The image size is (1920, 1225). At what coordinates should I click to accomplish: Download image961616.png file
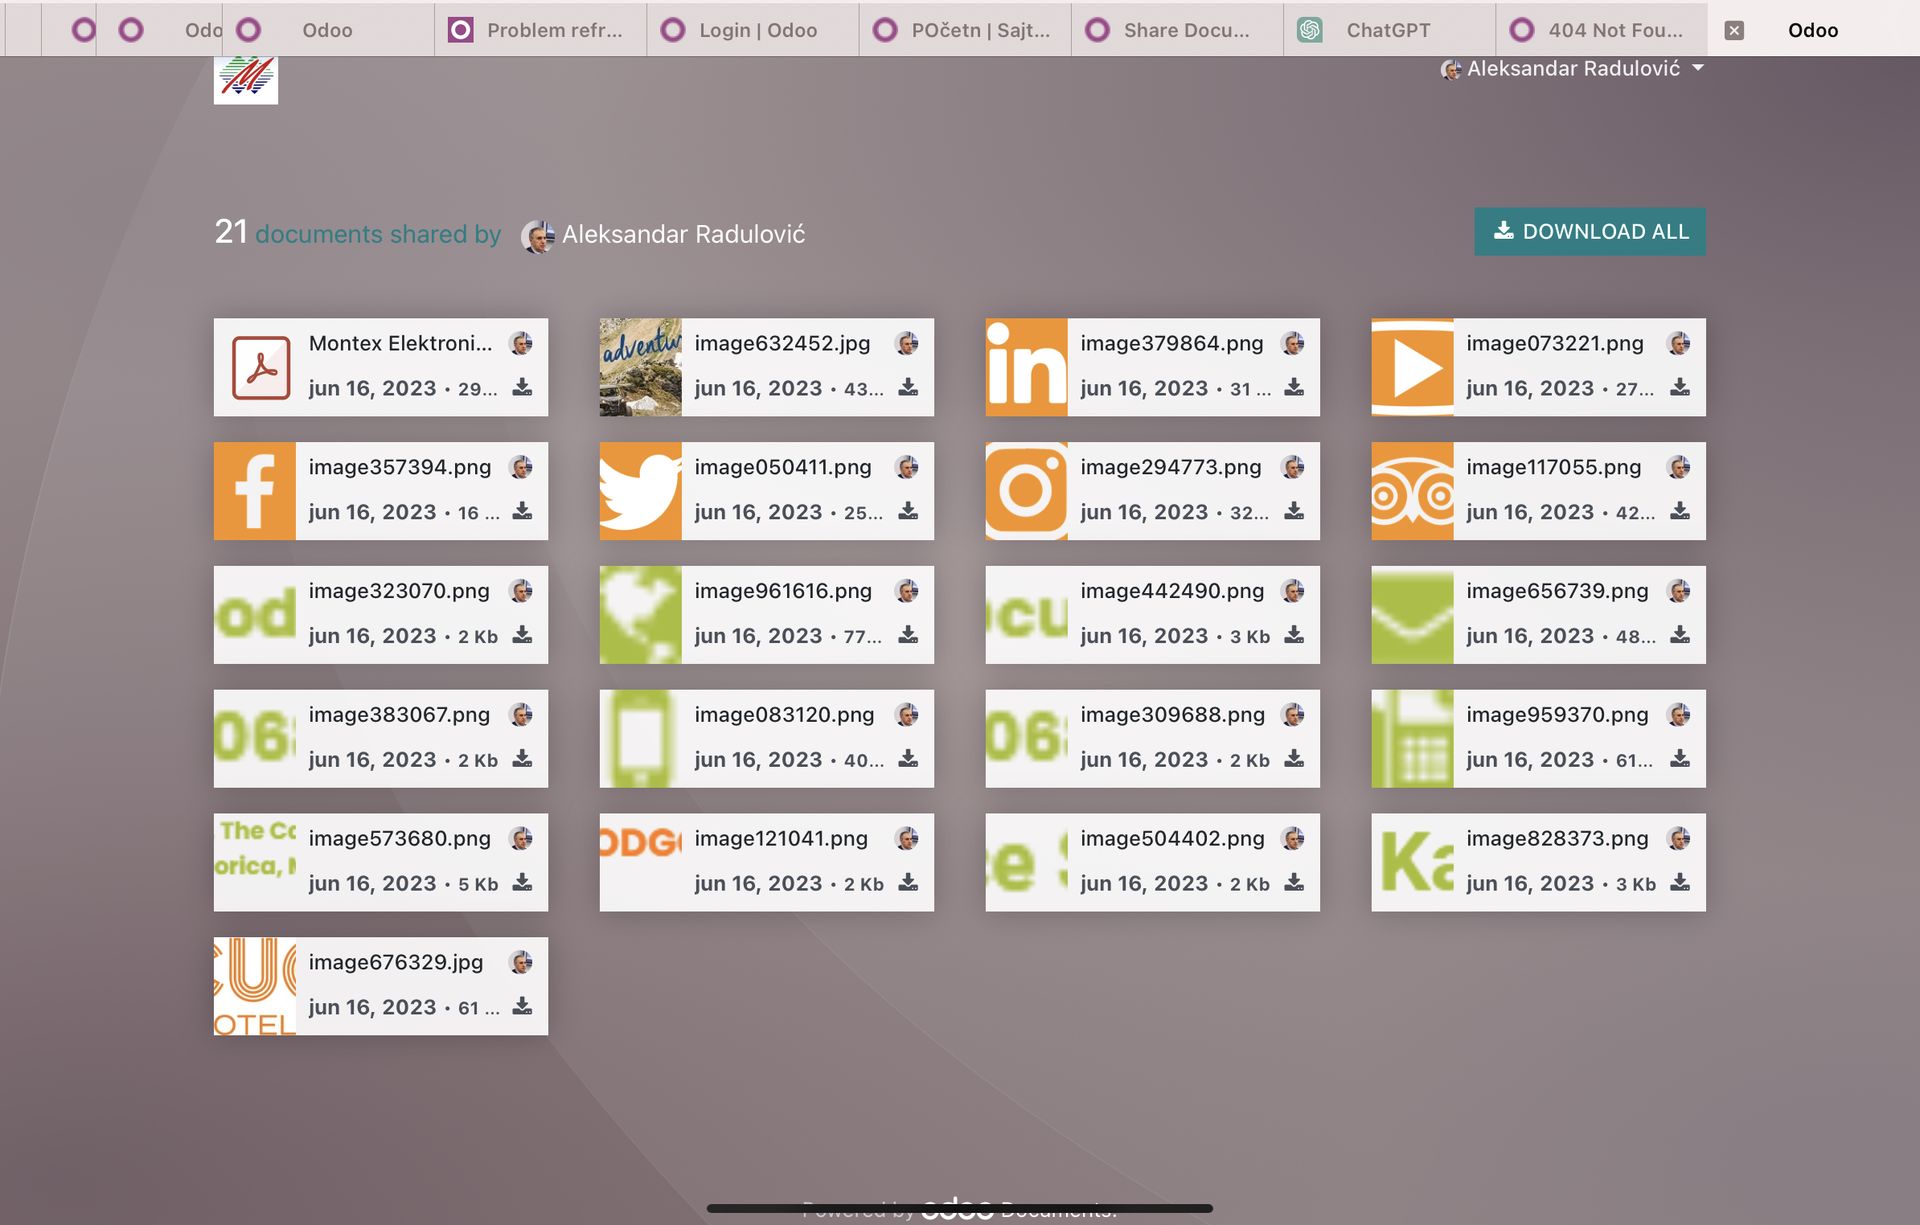pos(908,635)
